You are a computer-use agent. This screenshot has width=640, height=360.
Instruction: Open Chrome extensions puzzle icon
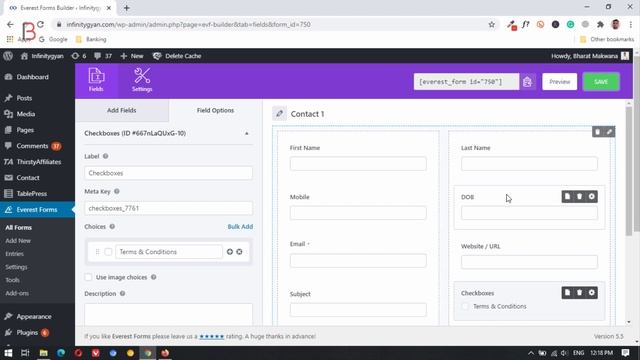point(600,24)
